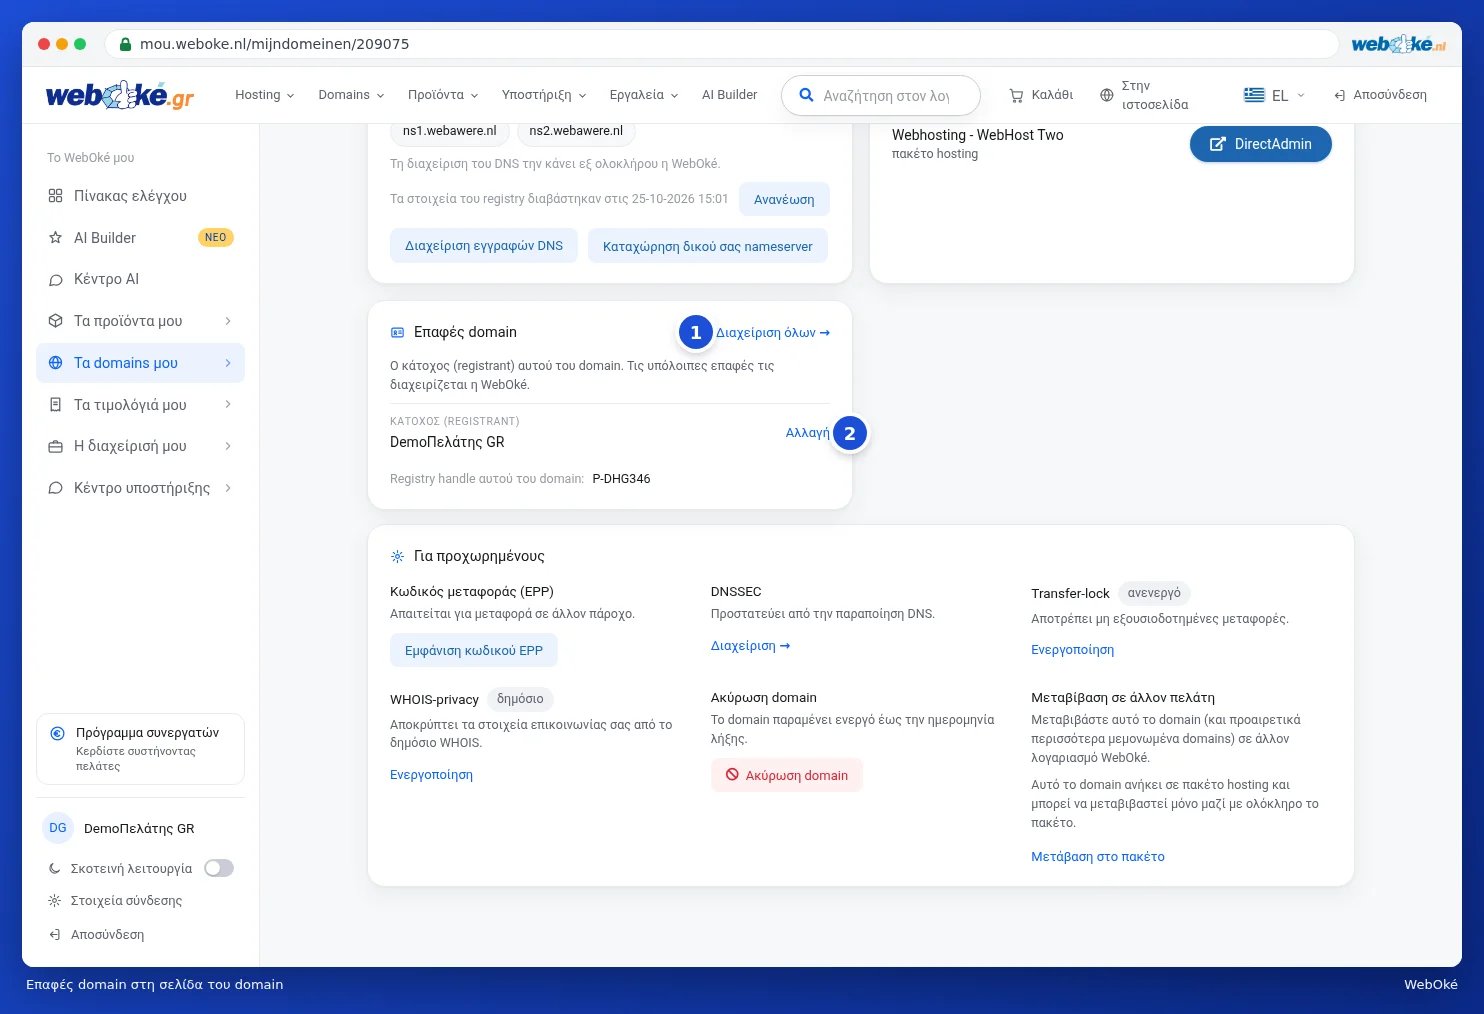Click the Πίνακας ελέγχου dashboard icon

[55, 196]
